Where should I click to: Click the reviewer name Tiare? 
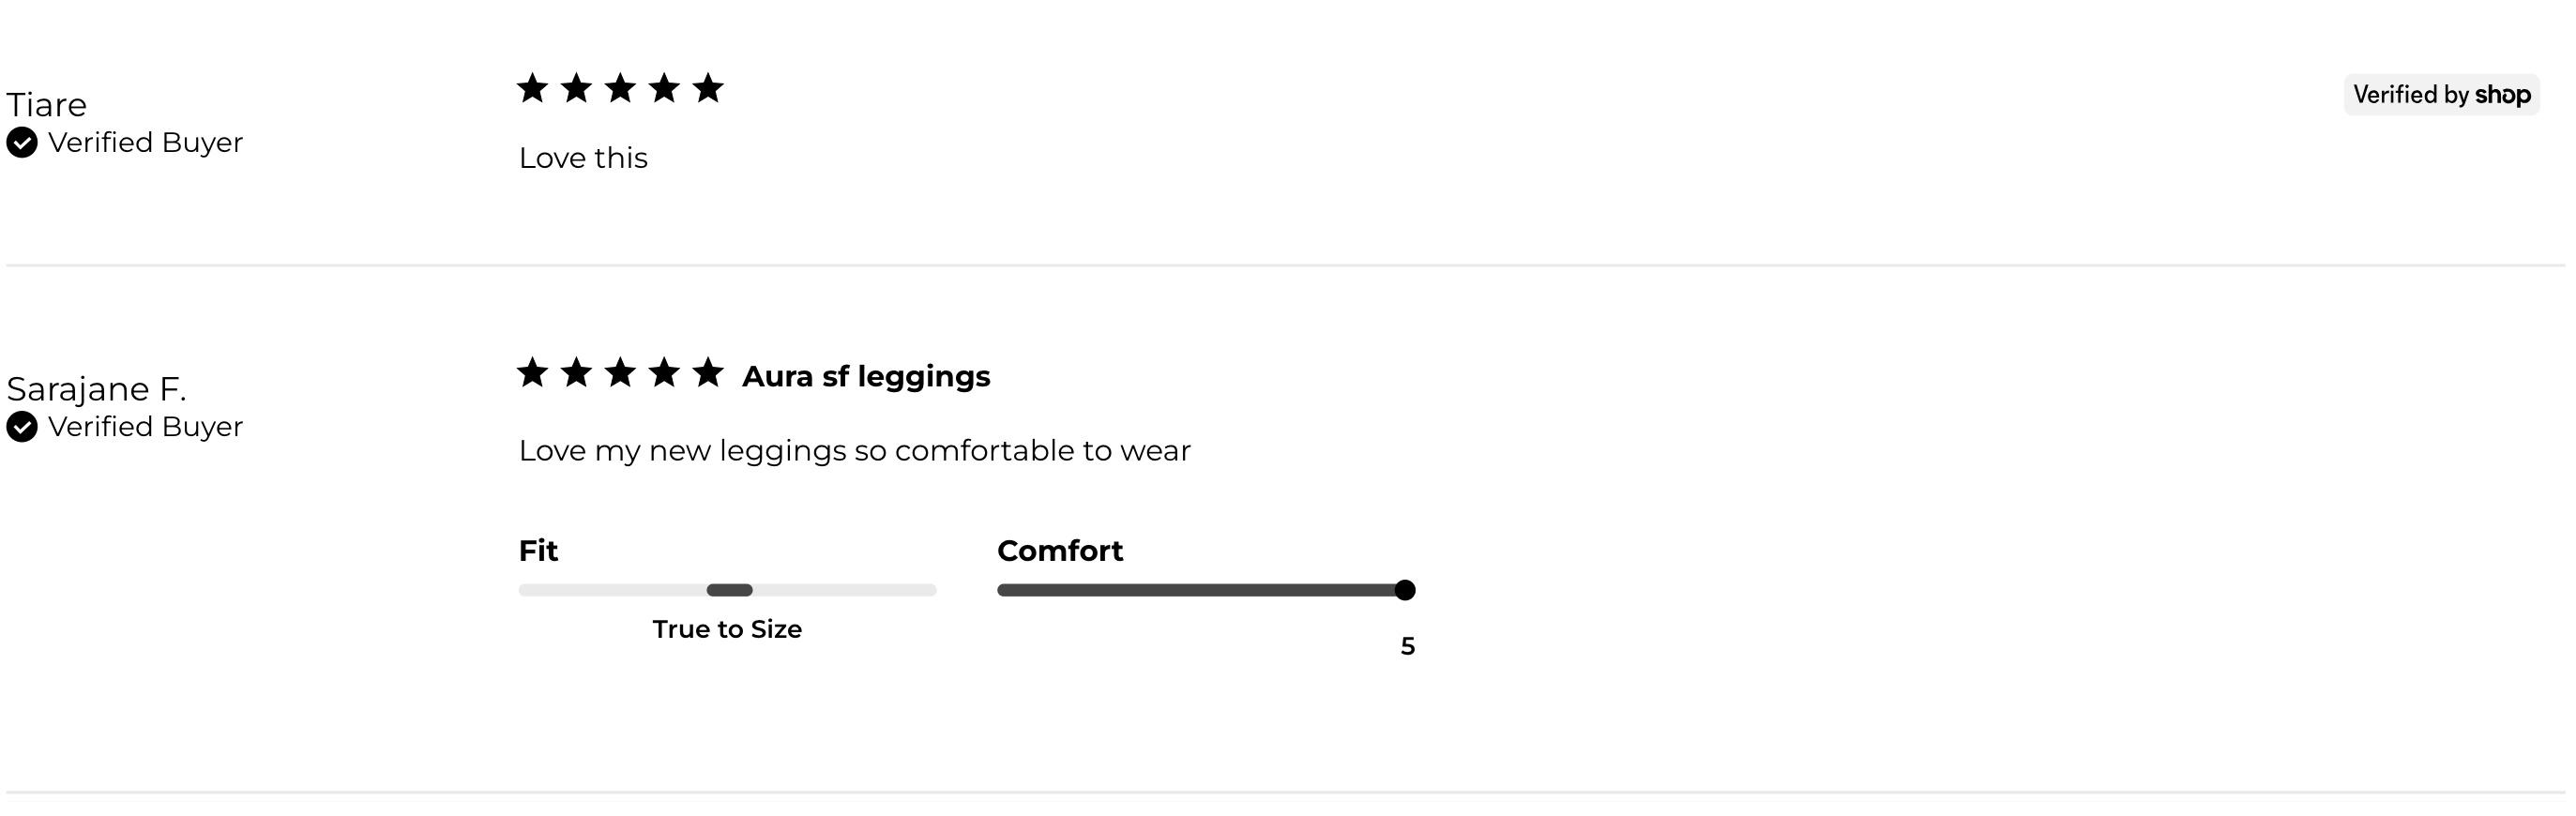(x=46, y=104)
